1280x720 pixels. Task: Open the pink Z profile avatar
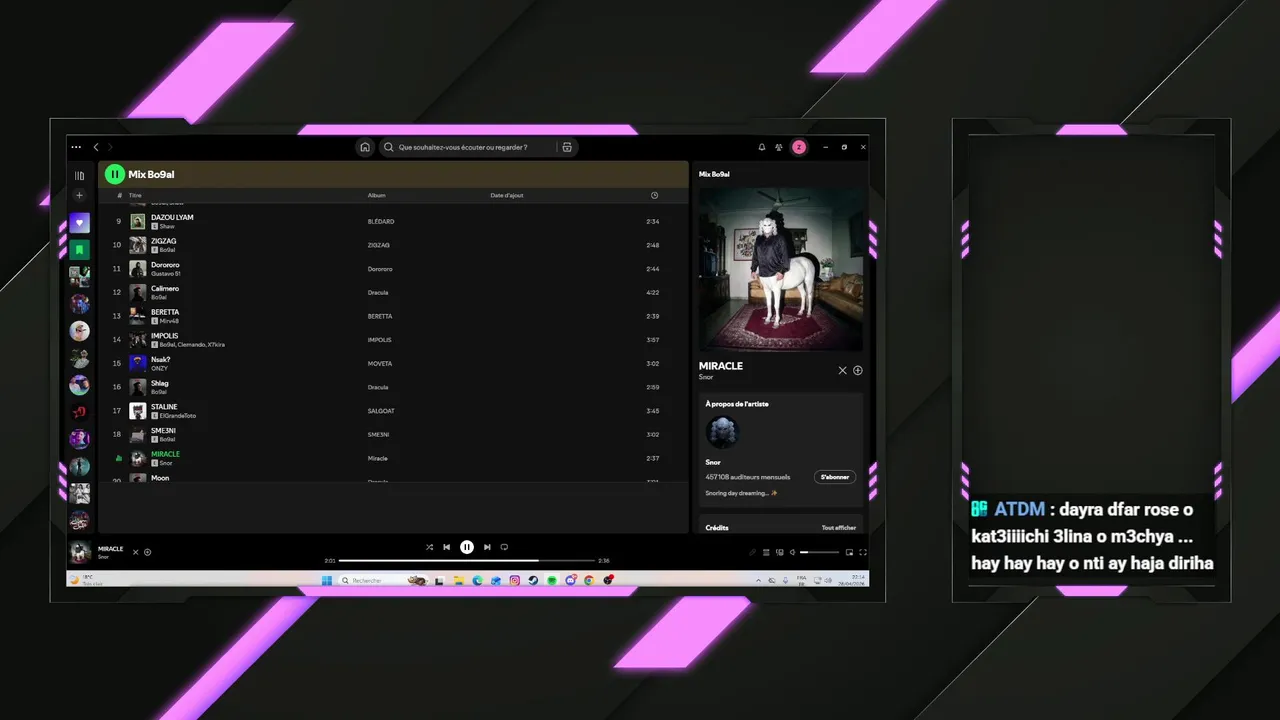pyautogui.click(x=799, y=147)
